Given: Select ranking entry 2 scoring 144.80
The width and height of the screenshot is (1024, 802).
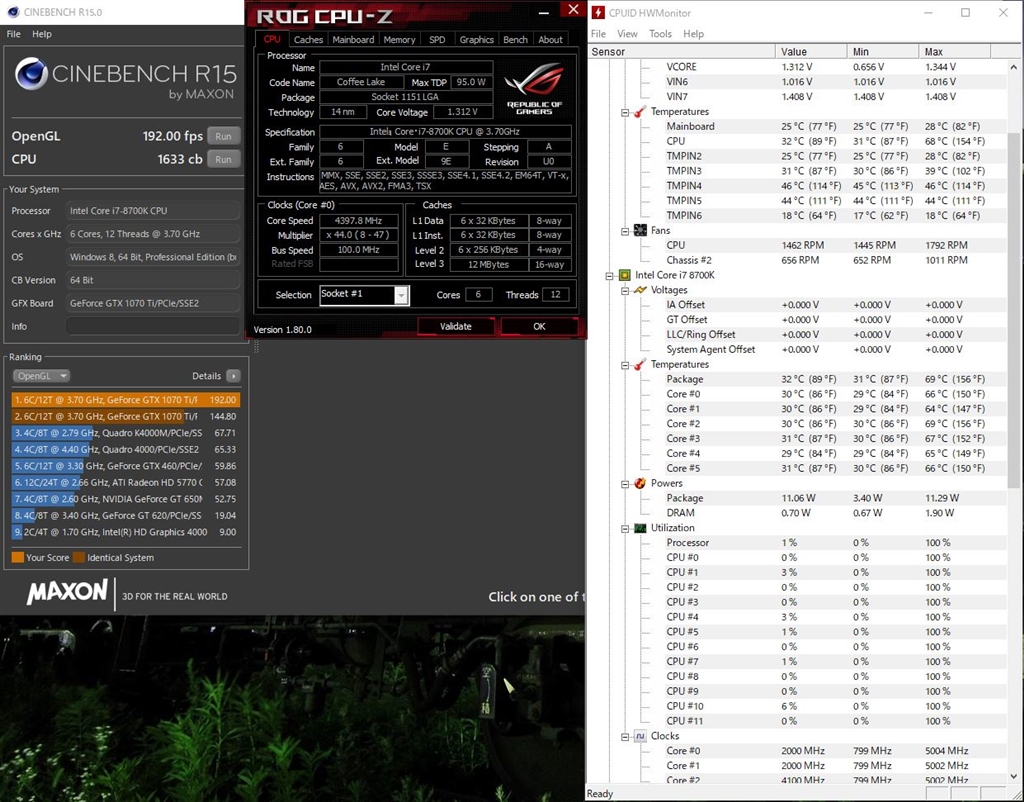Looking at the screenshot, I should [125, 416].
